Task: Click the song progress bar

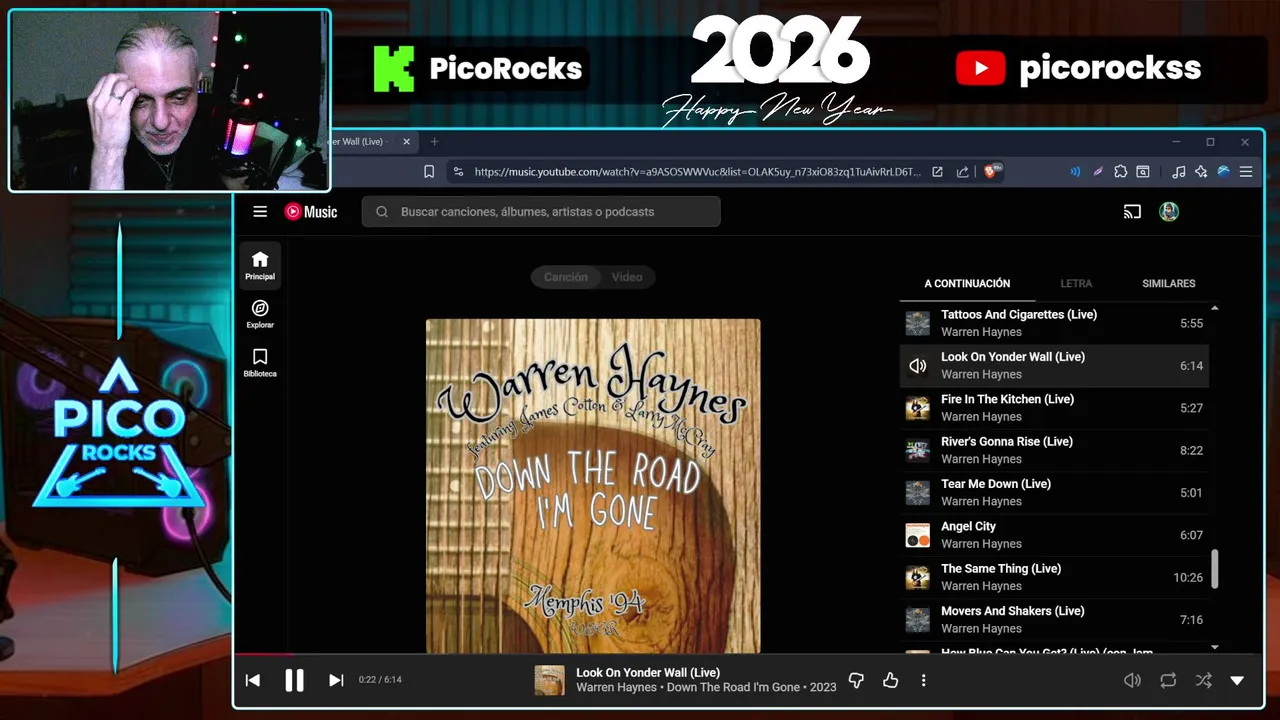Action: pyautogui.click(x=749, y=655)
